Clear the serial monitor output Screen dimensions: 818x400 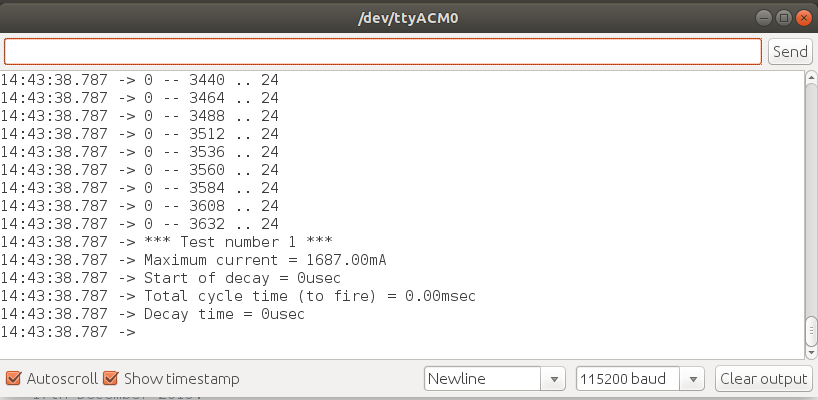[x=765, y=379]
